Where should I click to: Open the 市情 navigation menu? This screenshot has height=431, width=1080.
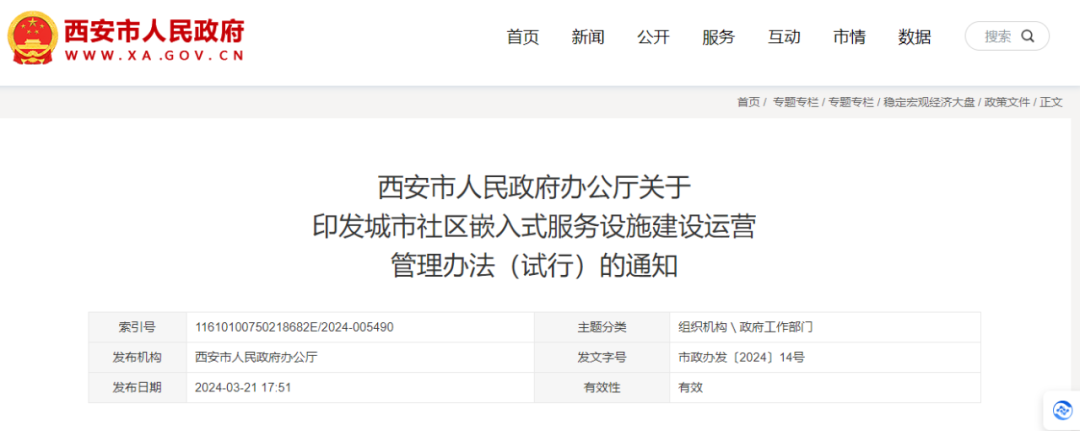(849, 37)
